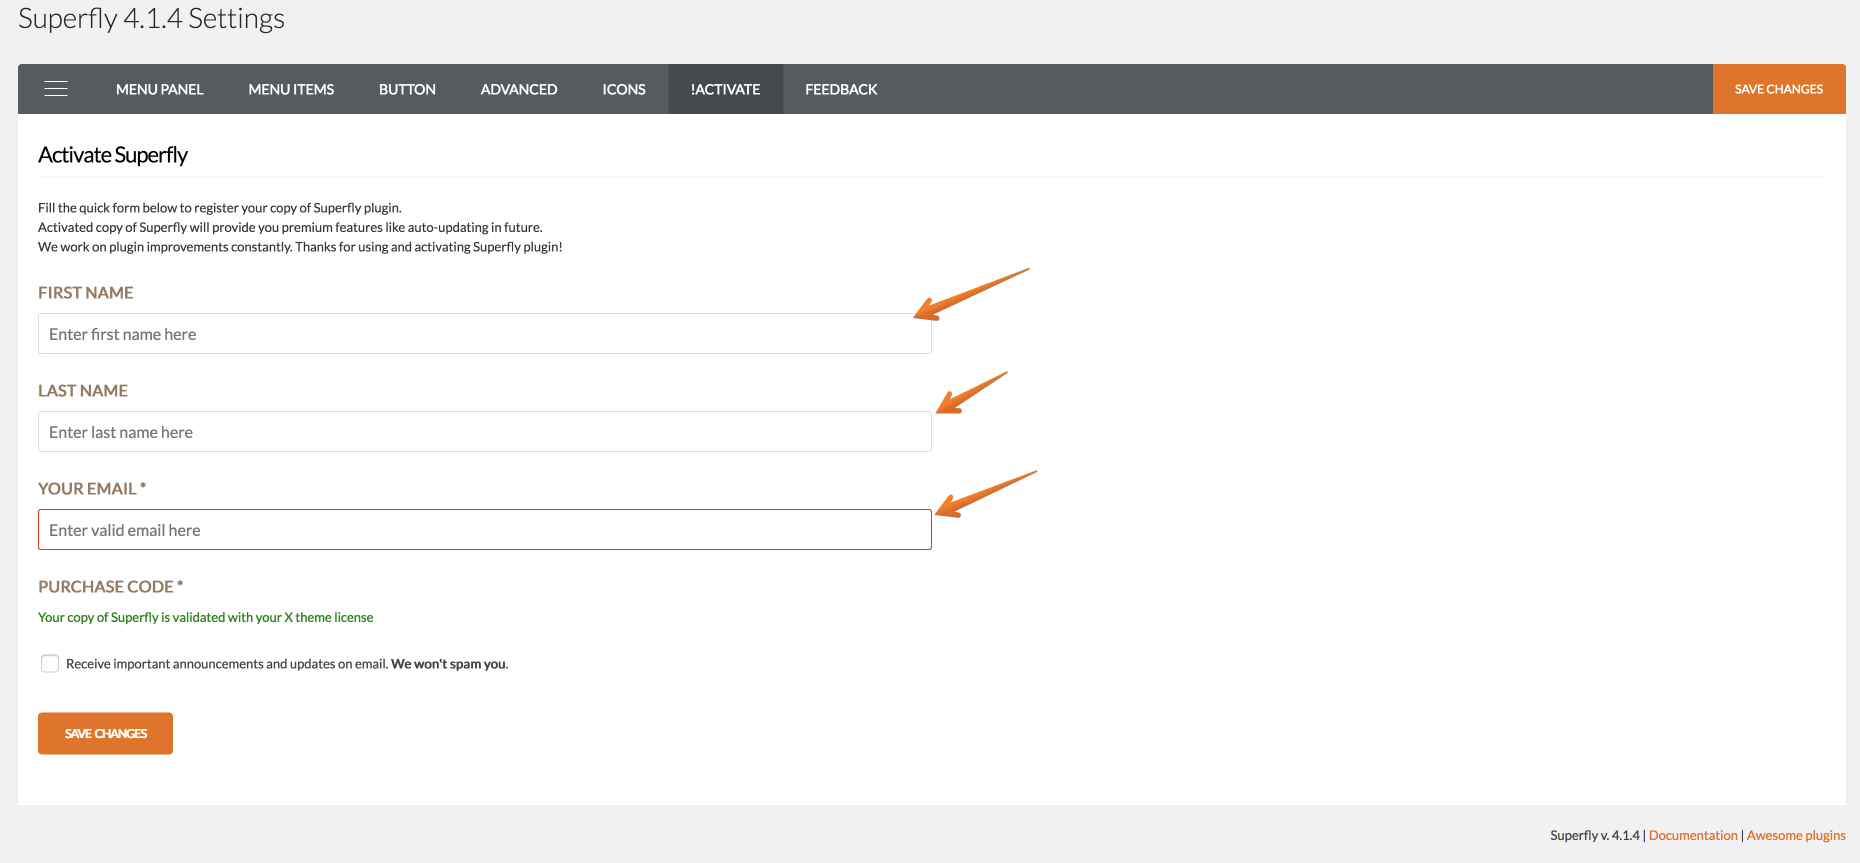Click the 'We won't spam you.' text
This screenshot has height=863, width=1860.
[x=450, y=664]
